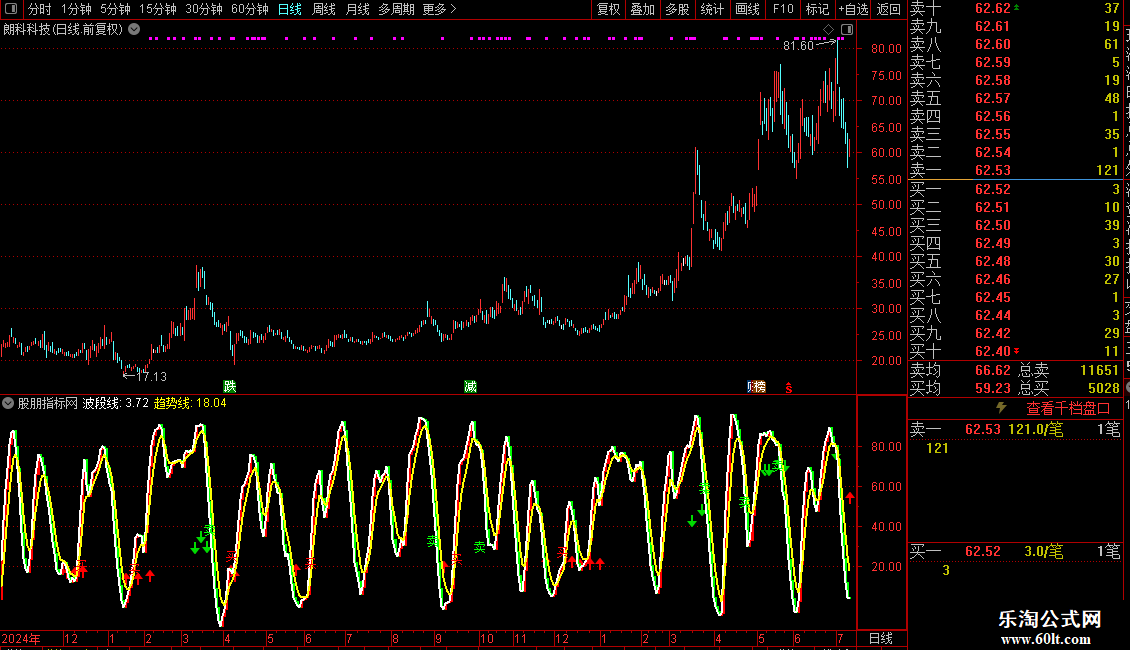Click the red S marker on chart
This screenshot has width=1130, height=650.
pyautogui.click(x=788, y=388)
